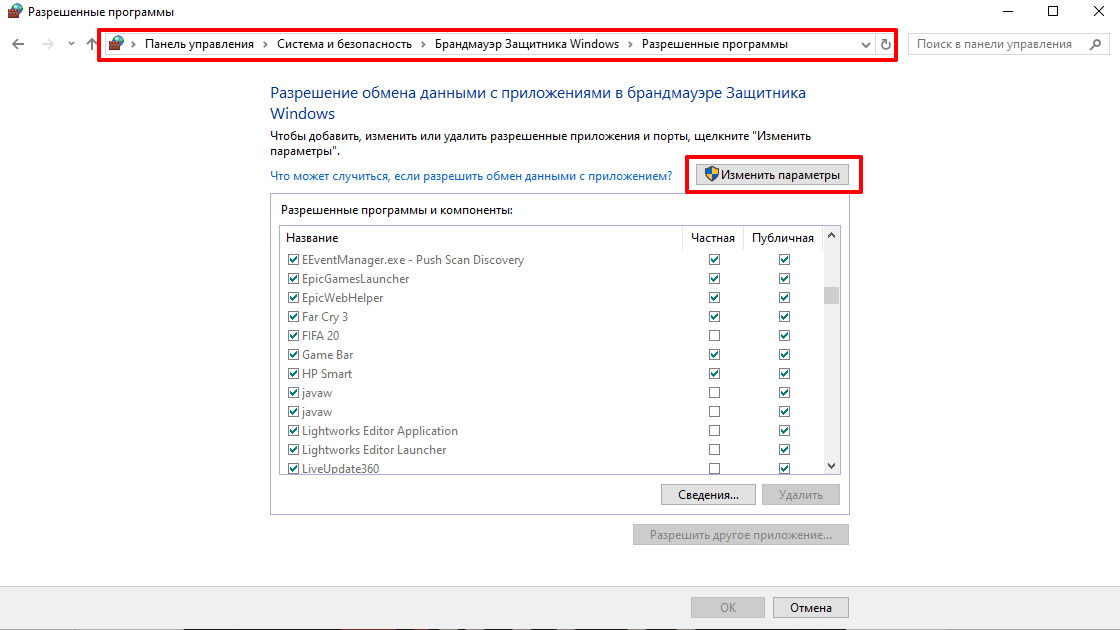Select LiveUpdate360 row name
Screen dimensions: 1120x630
(340, 469)
